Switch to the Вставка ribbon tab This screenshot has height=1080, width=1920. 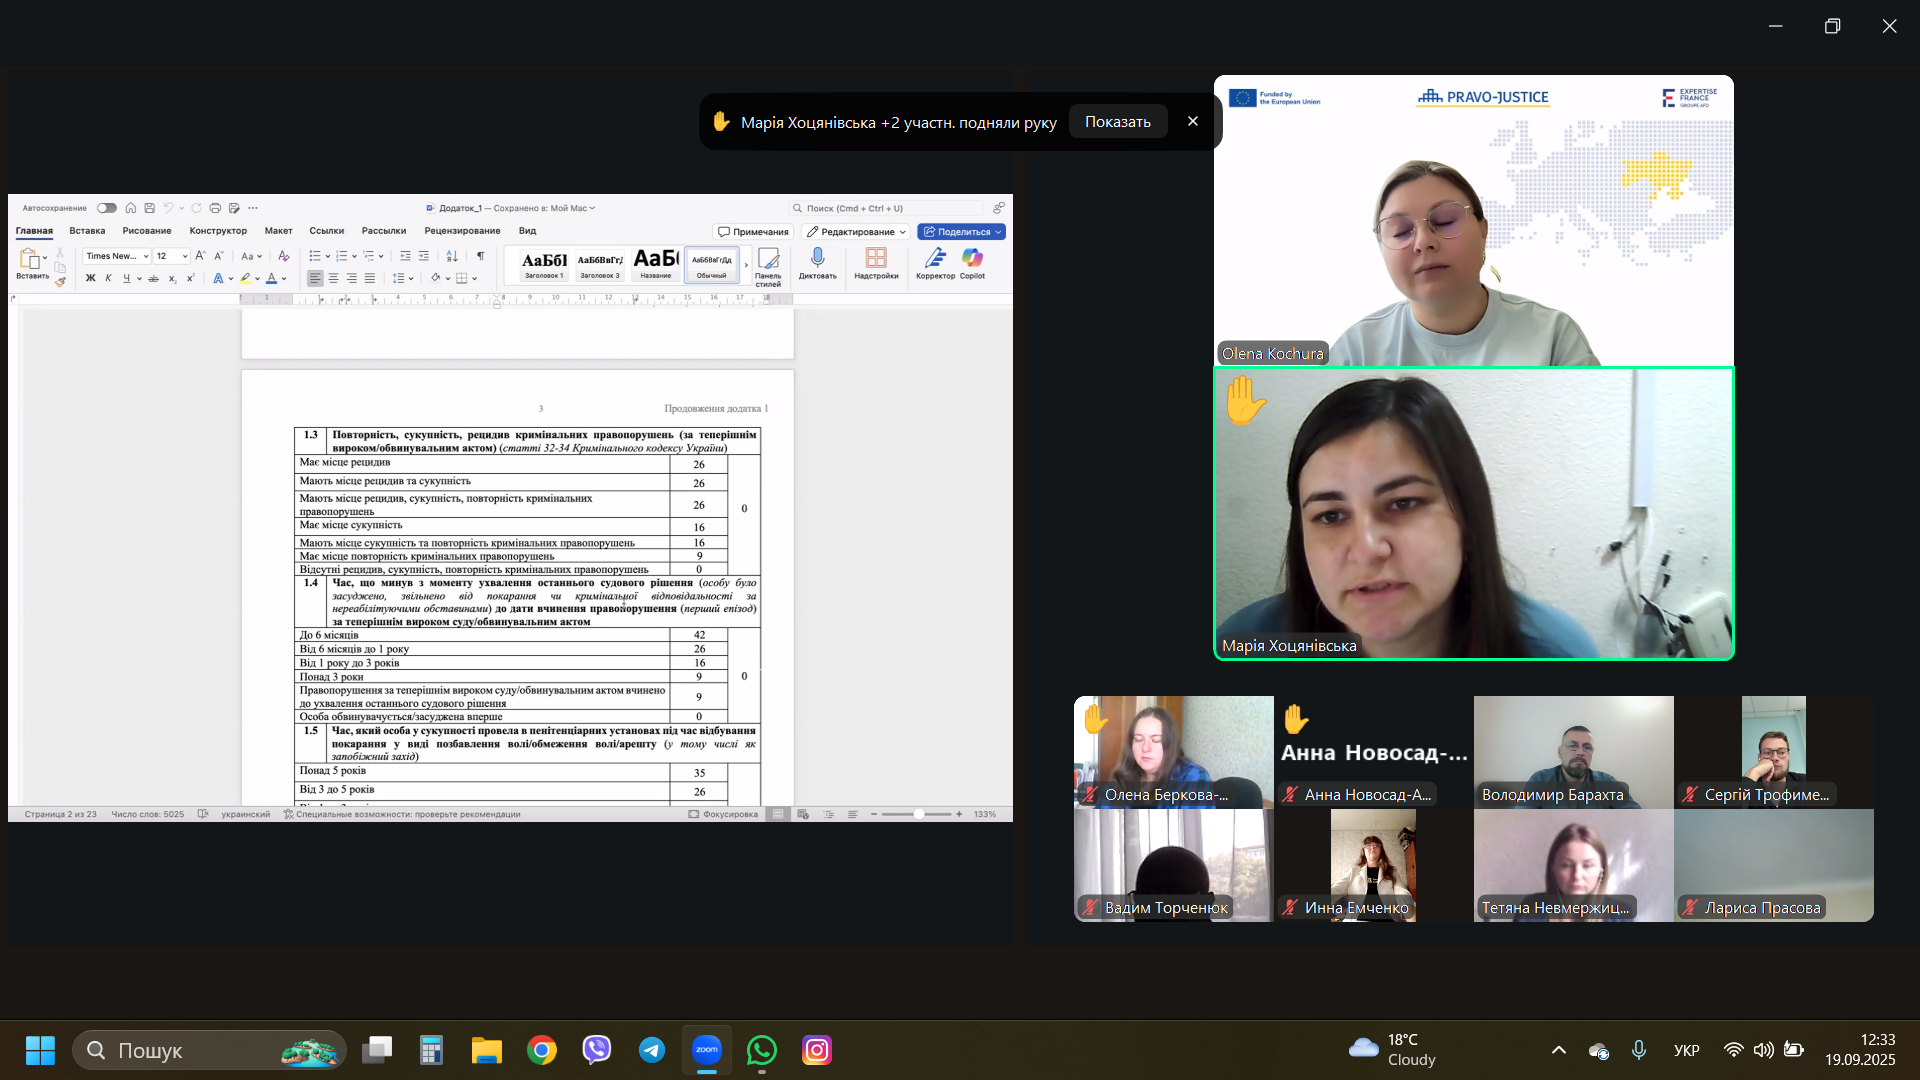87,231
